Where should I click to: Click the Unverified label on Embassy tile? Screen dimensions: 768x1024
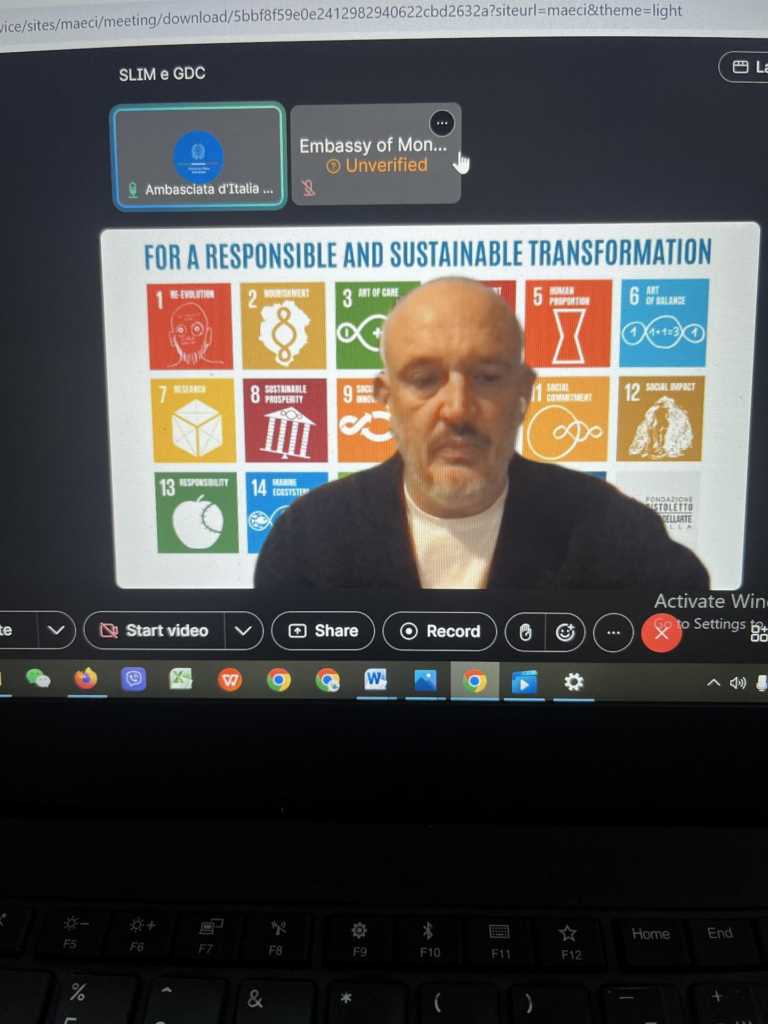(377, 166)
